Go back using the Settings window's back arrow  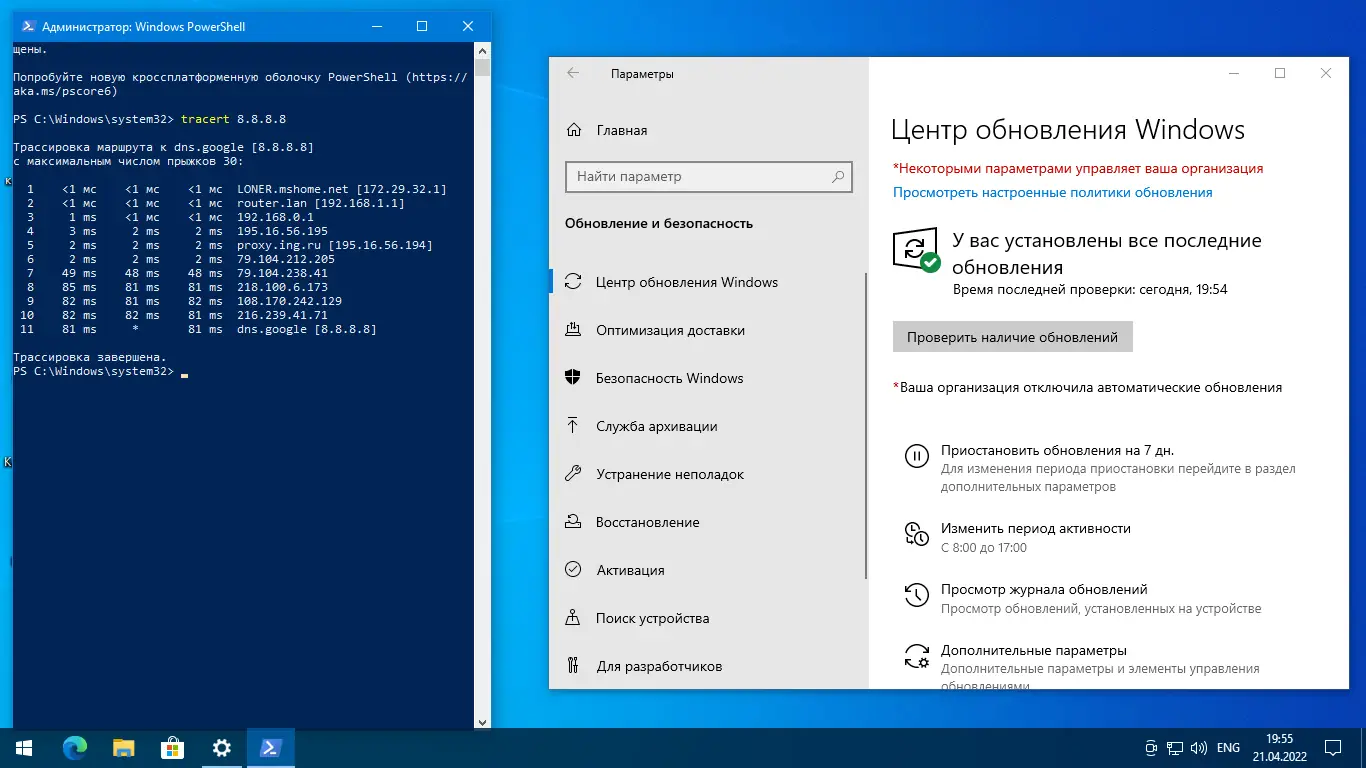coord(573,73)
